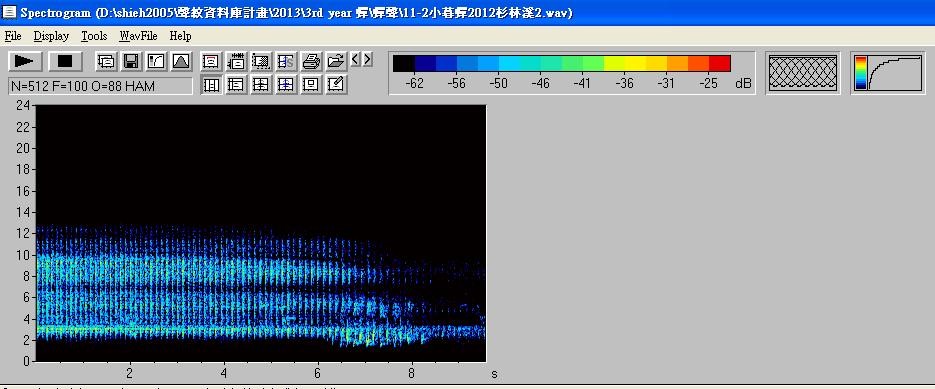
Task: Click the N=512 F=100 O=88 HAM parameters field
Action: click(x=101, y=86)
